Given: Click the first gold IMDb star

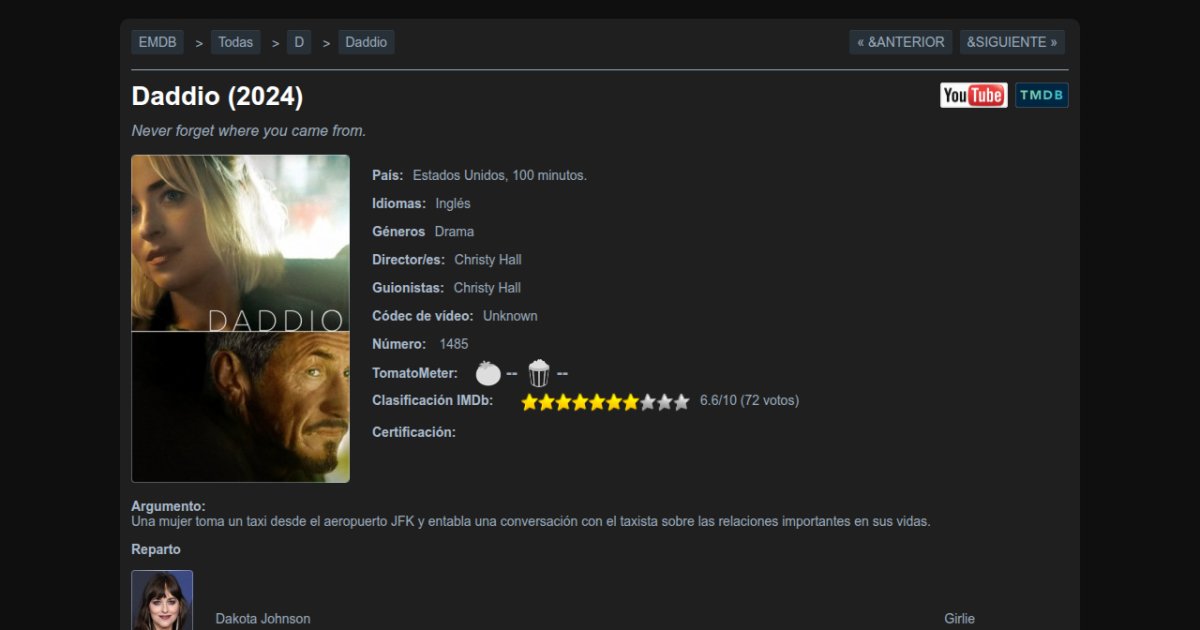Looking at the screenshot, I should pyautogui.click(x=530, y=402).
